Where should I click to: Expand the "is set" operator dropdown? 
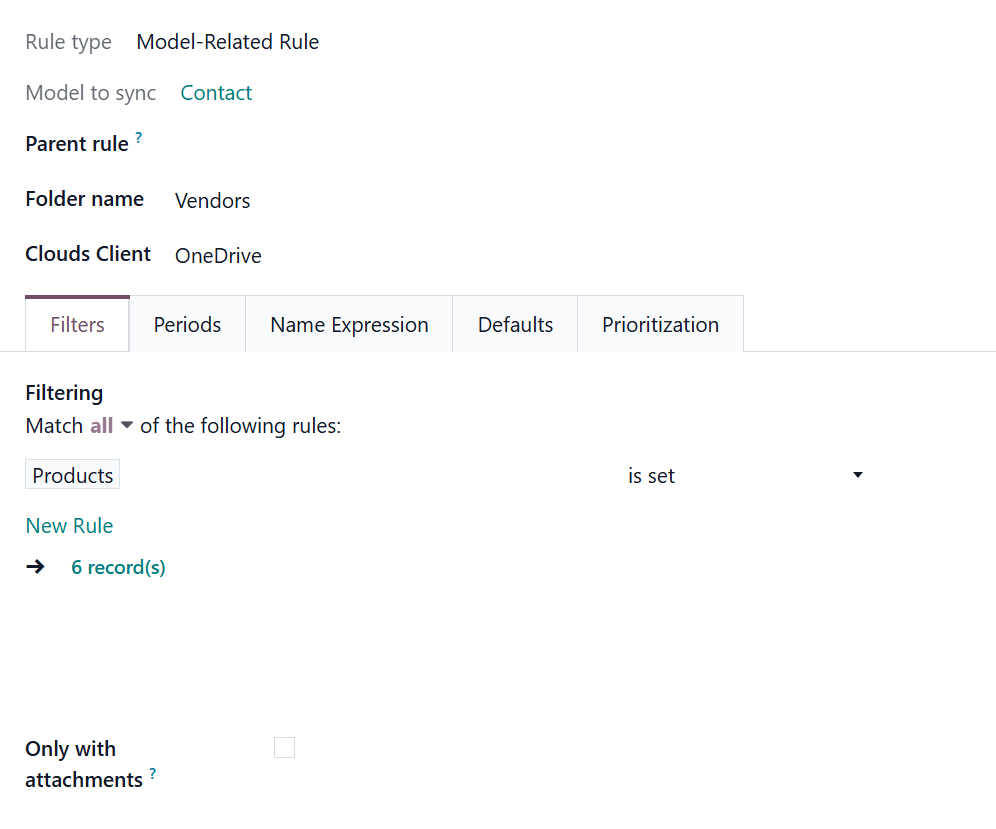pos(745,476)
